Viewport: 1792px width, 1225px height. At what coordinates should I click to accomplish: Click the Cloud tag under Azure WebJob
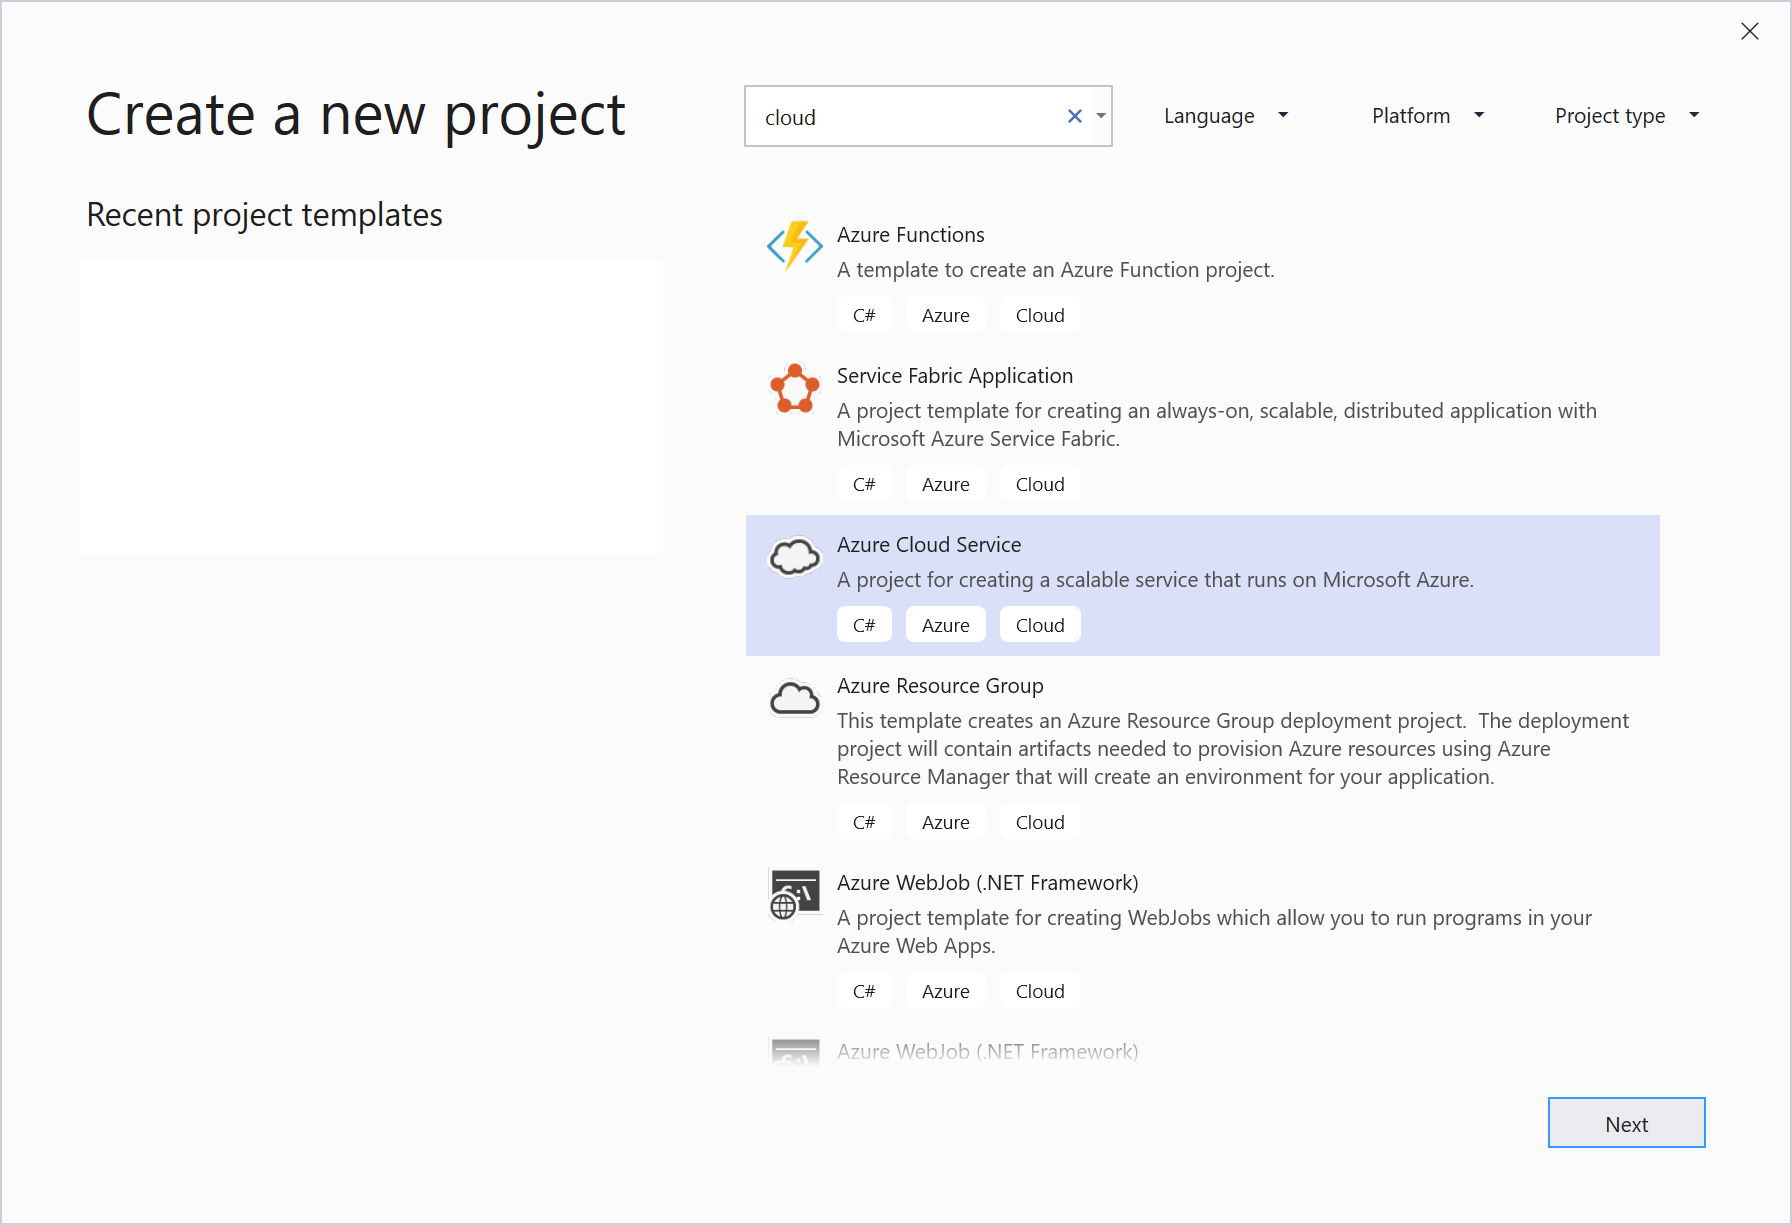click(1039, 990)
